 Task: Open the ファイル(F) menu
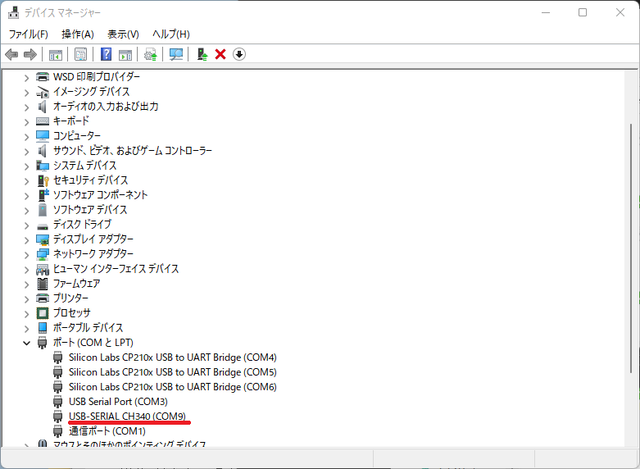click(x=29, y=34)
